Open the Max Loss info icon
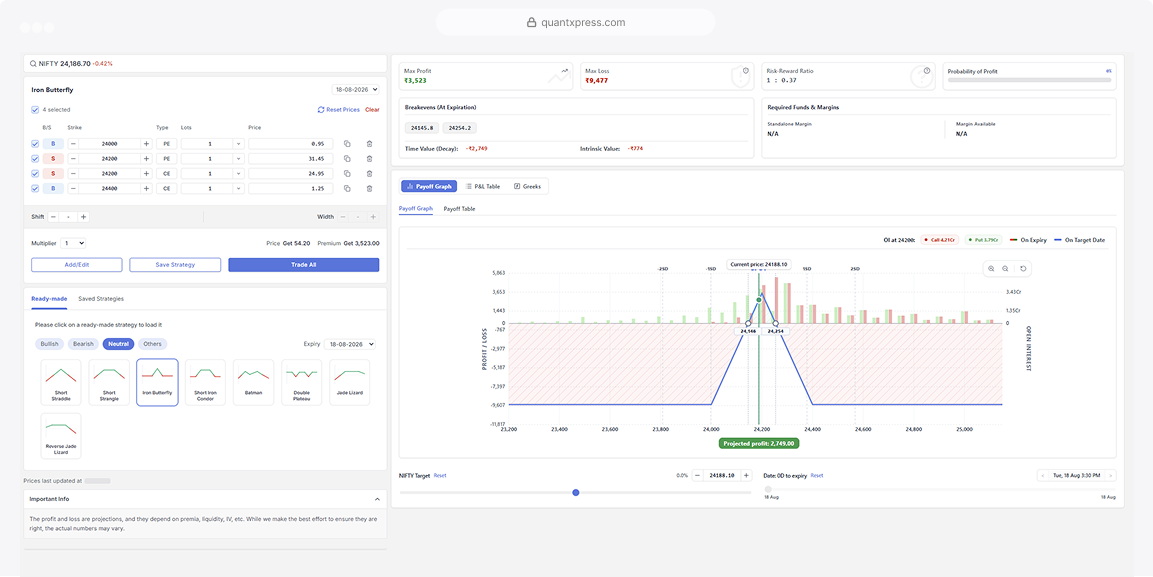 tap(746, 71)
